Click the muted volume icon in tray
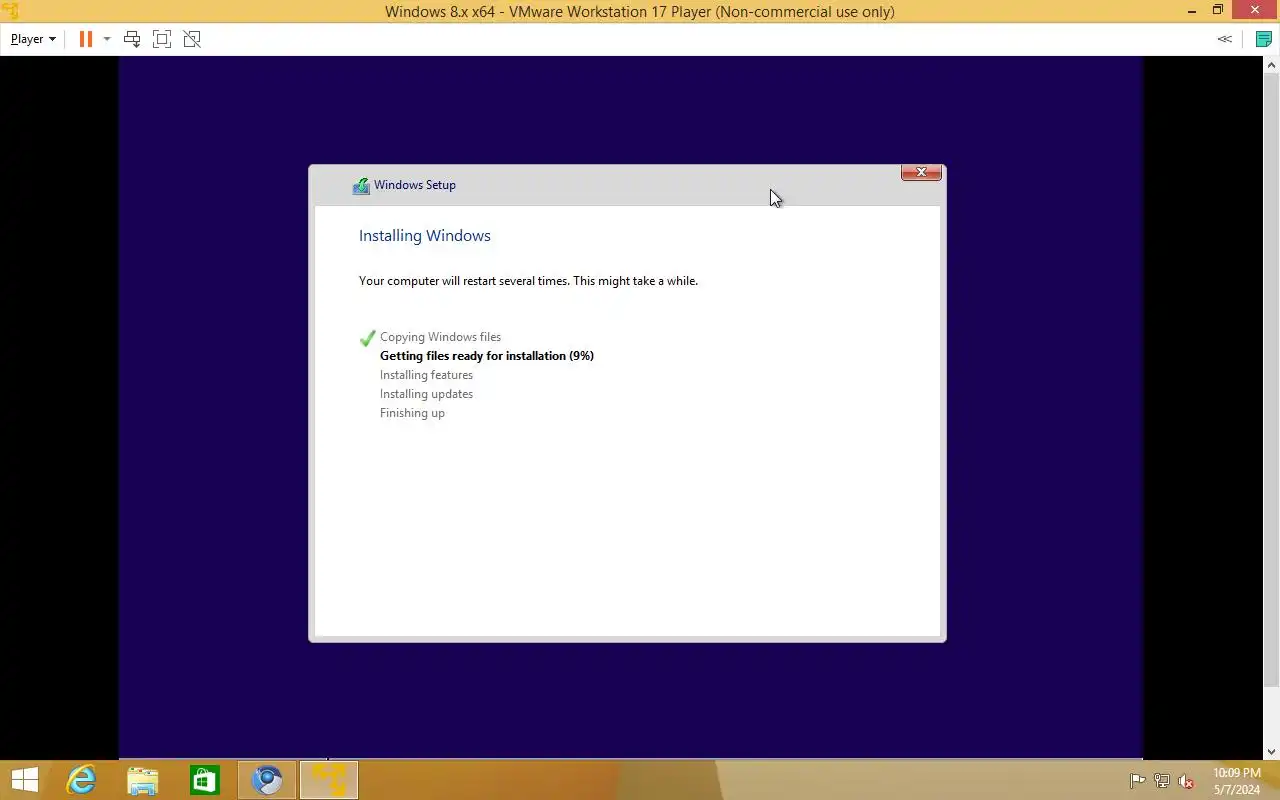 coord(1186,781)
